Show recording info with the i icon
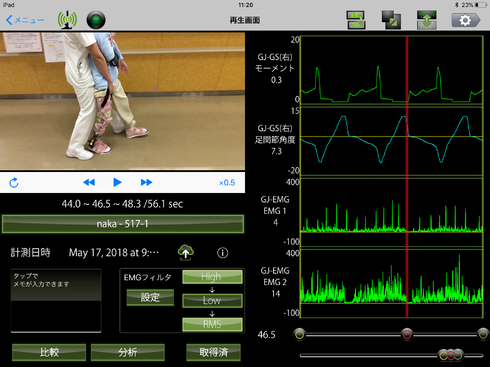 (x=223, y=253)
